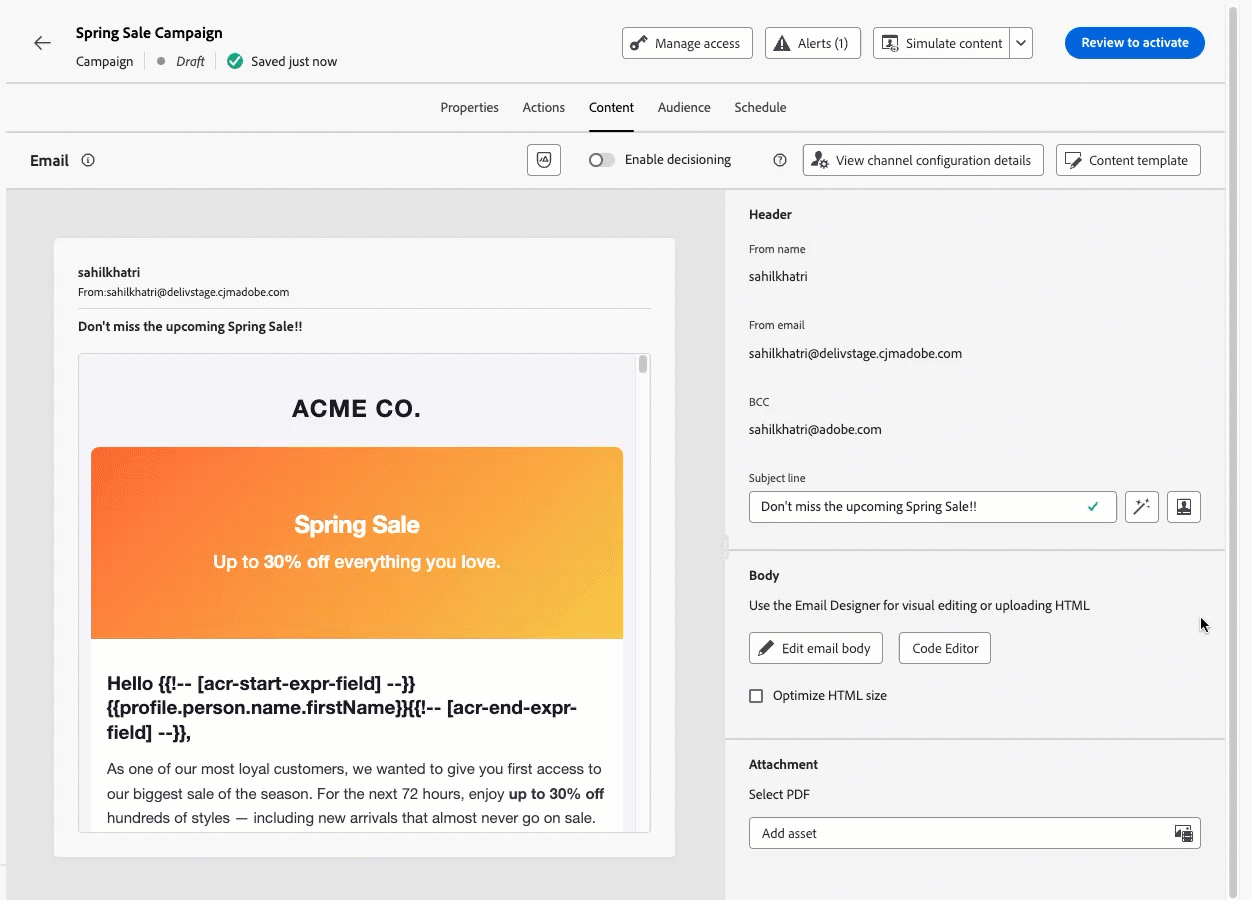Open the experiment icon button beside Enable decisioning
Screen dimensions: 1252x900
544,160
